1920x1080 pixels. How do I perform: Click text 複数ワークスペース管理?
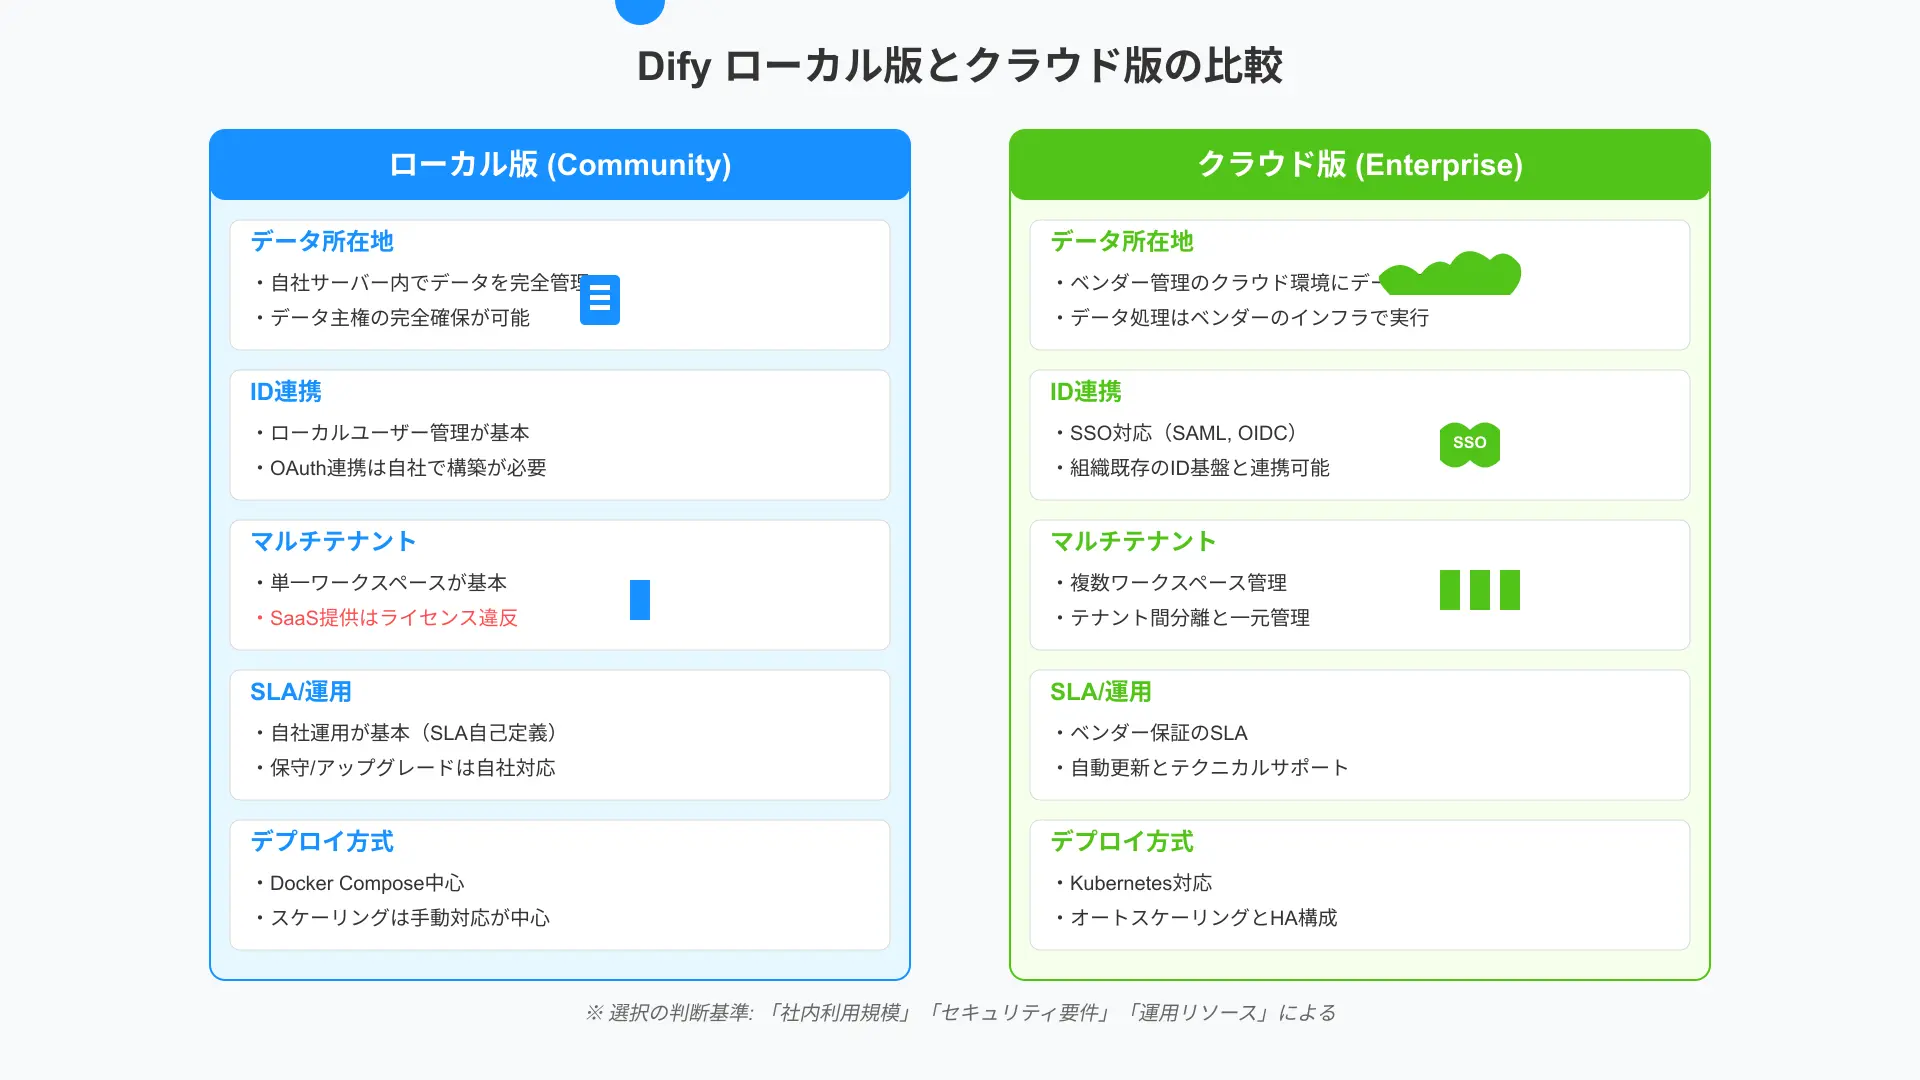coord(1170,583)
